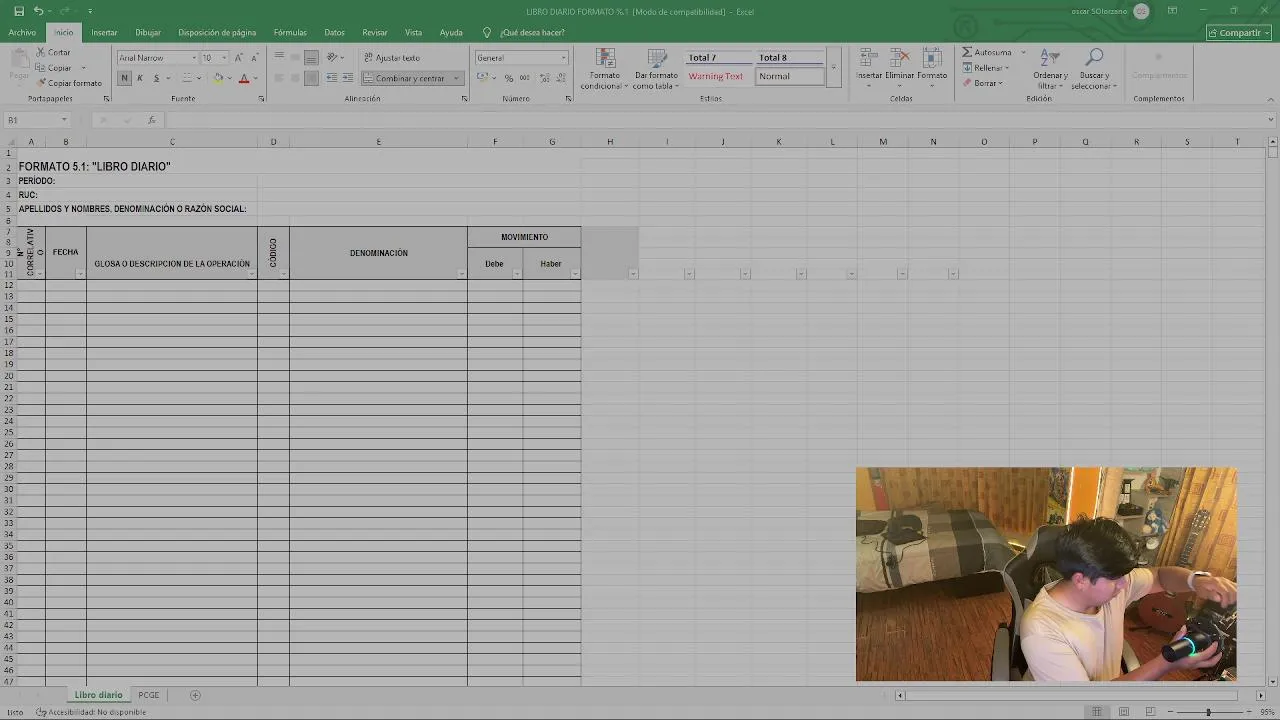Click the Save icon in quick access toolbar
Viewport: 1280px width, 720px height.
[x=19, y=11]
